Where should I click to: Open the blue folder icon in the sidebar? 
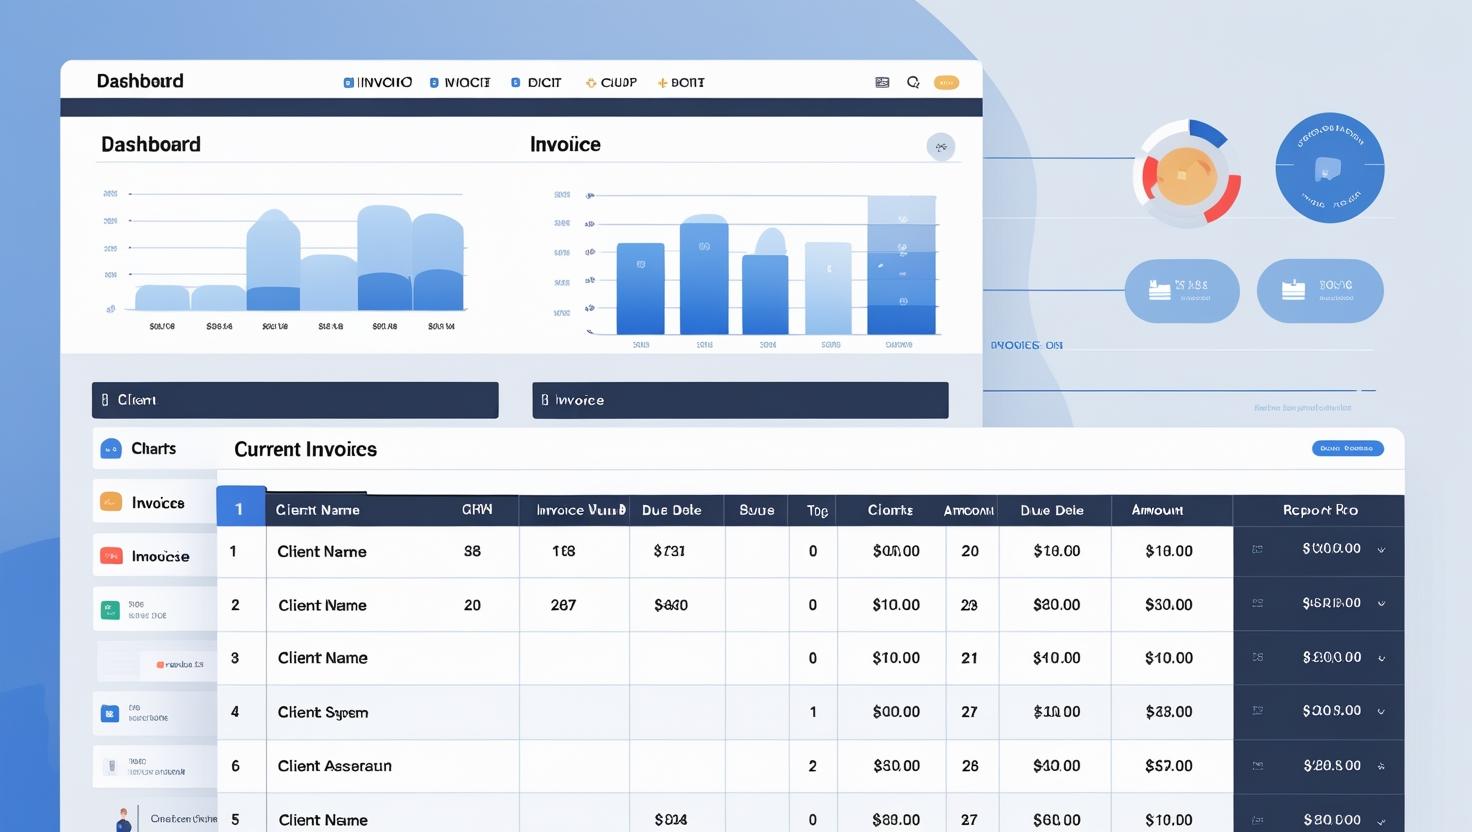[110, 713]
